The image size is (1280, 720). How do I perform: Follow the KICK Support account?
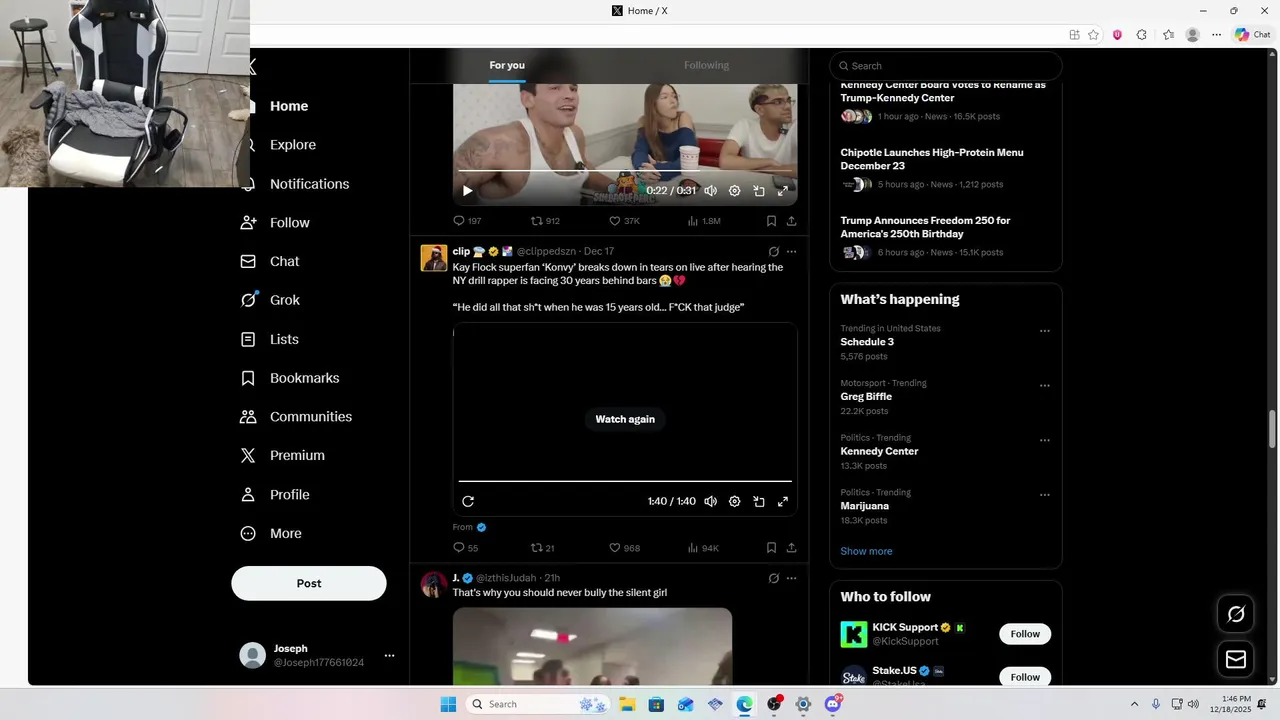coord(1025,634)
